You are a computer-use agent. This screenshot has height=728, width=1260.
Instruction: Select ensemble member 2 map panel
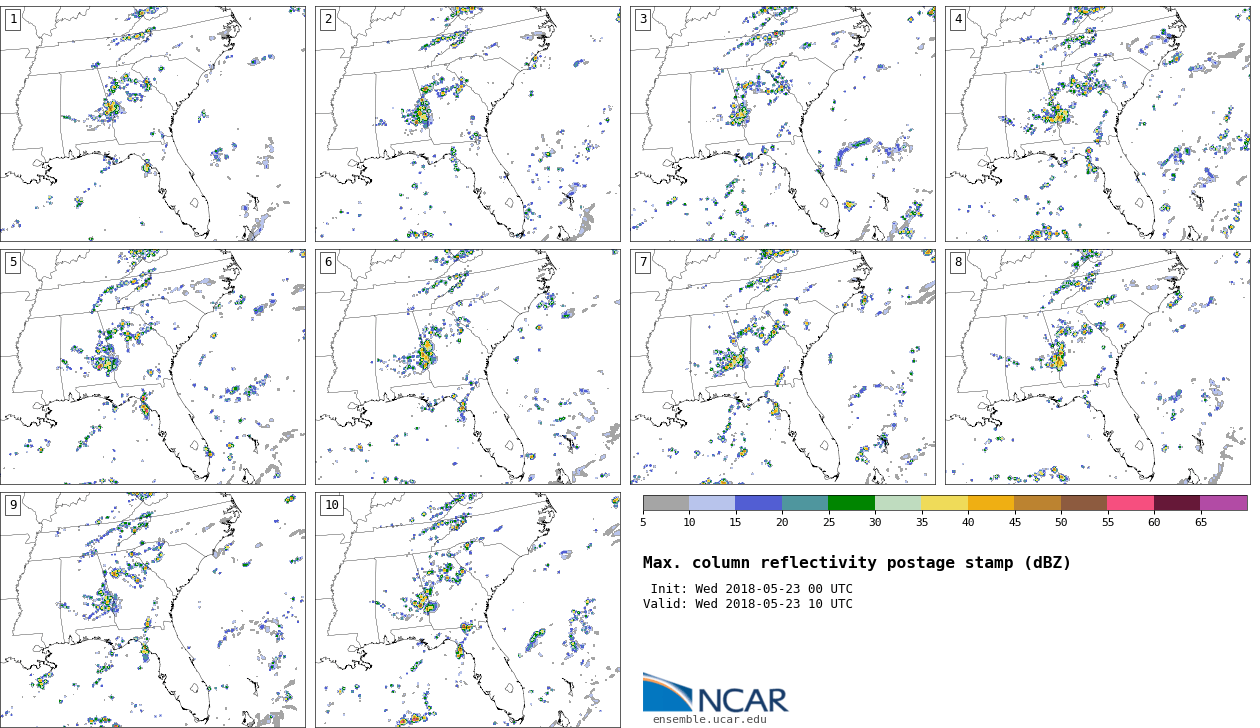click(467, 124)
